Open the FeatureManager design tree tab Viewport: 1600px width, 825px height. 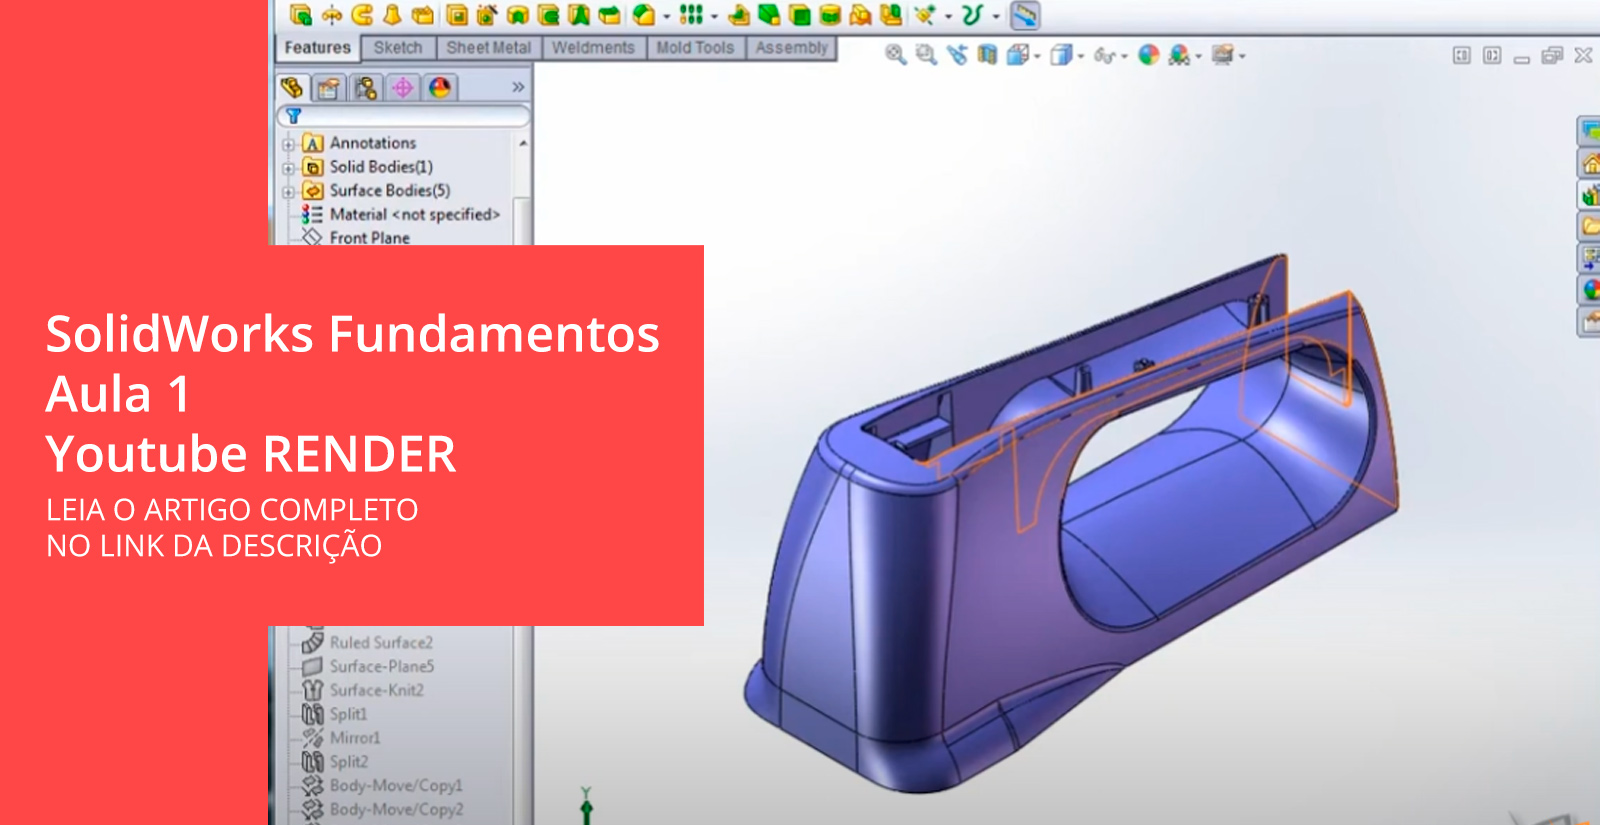coord(292,88)
